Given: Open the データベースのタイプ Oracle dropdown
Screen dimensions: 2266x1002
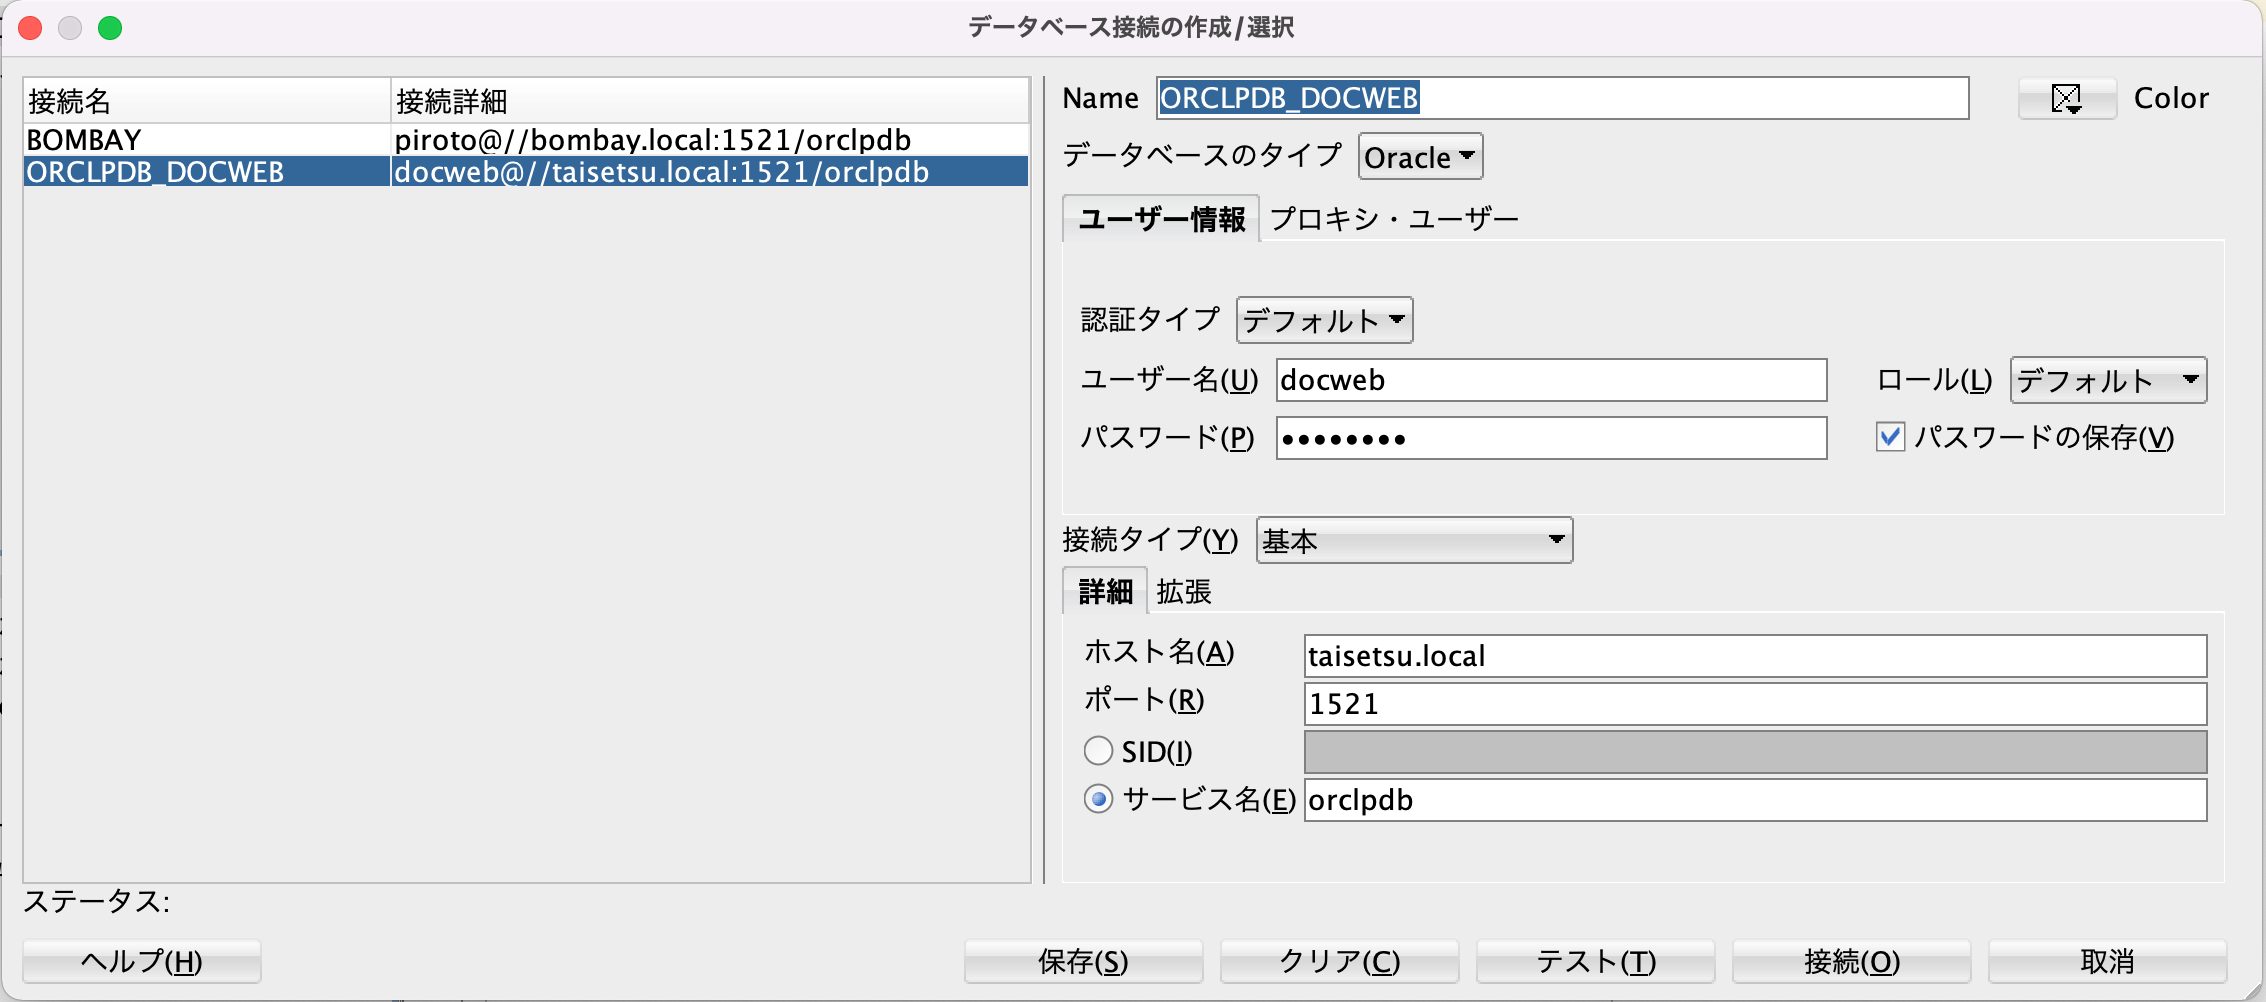Looking at the screenshot, I should pos(1419,157).
